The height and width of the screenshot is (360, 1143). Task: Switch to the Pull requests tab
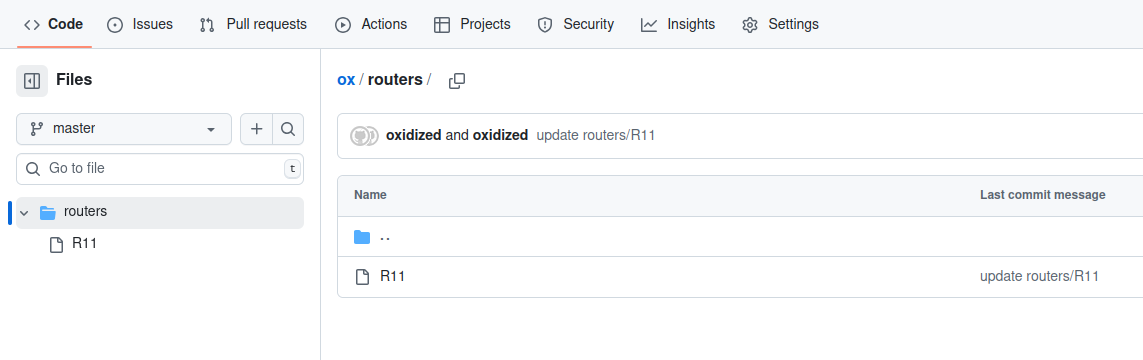coord(253,25)
